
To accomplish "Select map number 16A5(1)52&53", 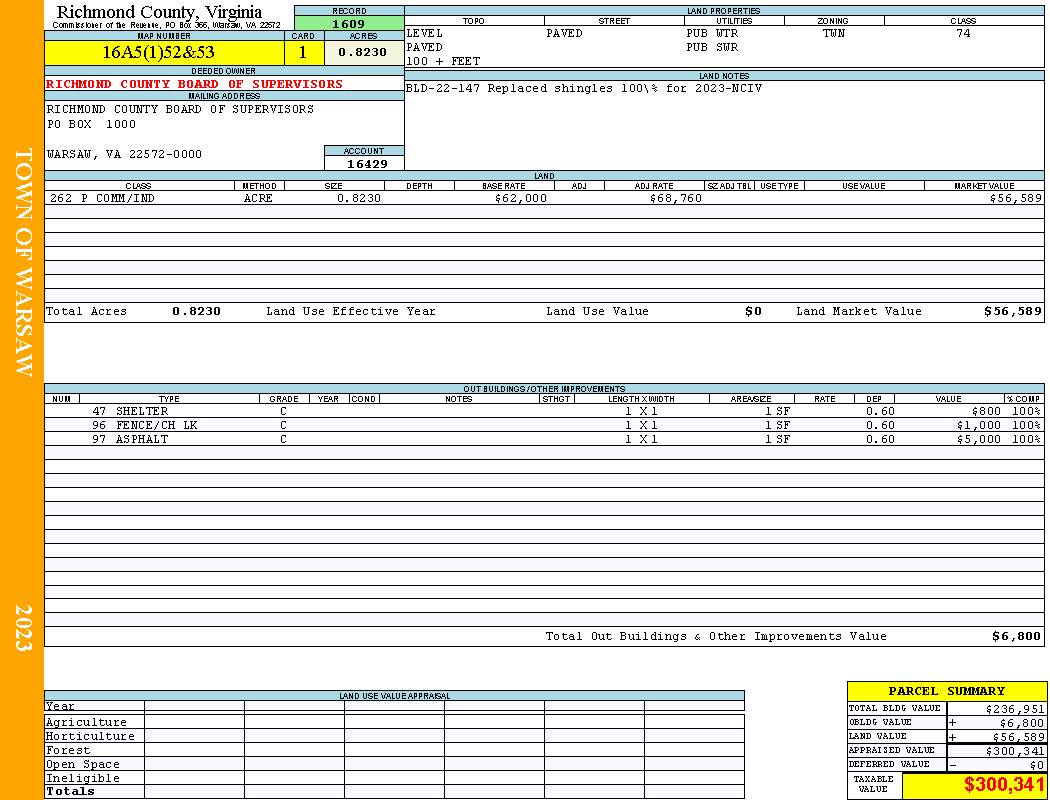I will coord(159,52).
